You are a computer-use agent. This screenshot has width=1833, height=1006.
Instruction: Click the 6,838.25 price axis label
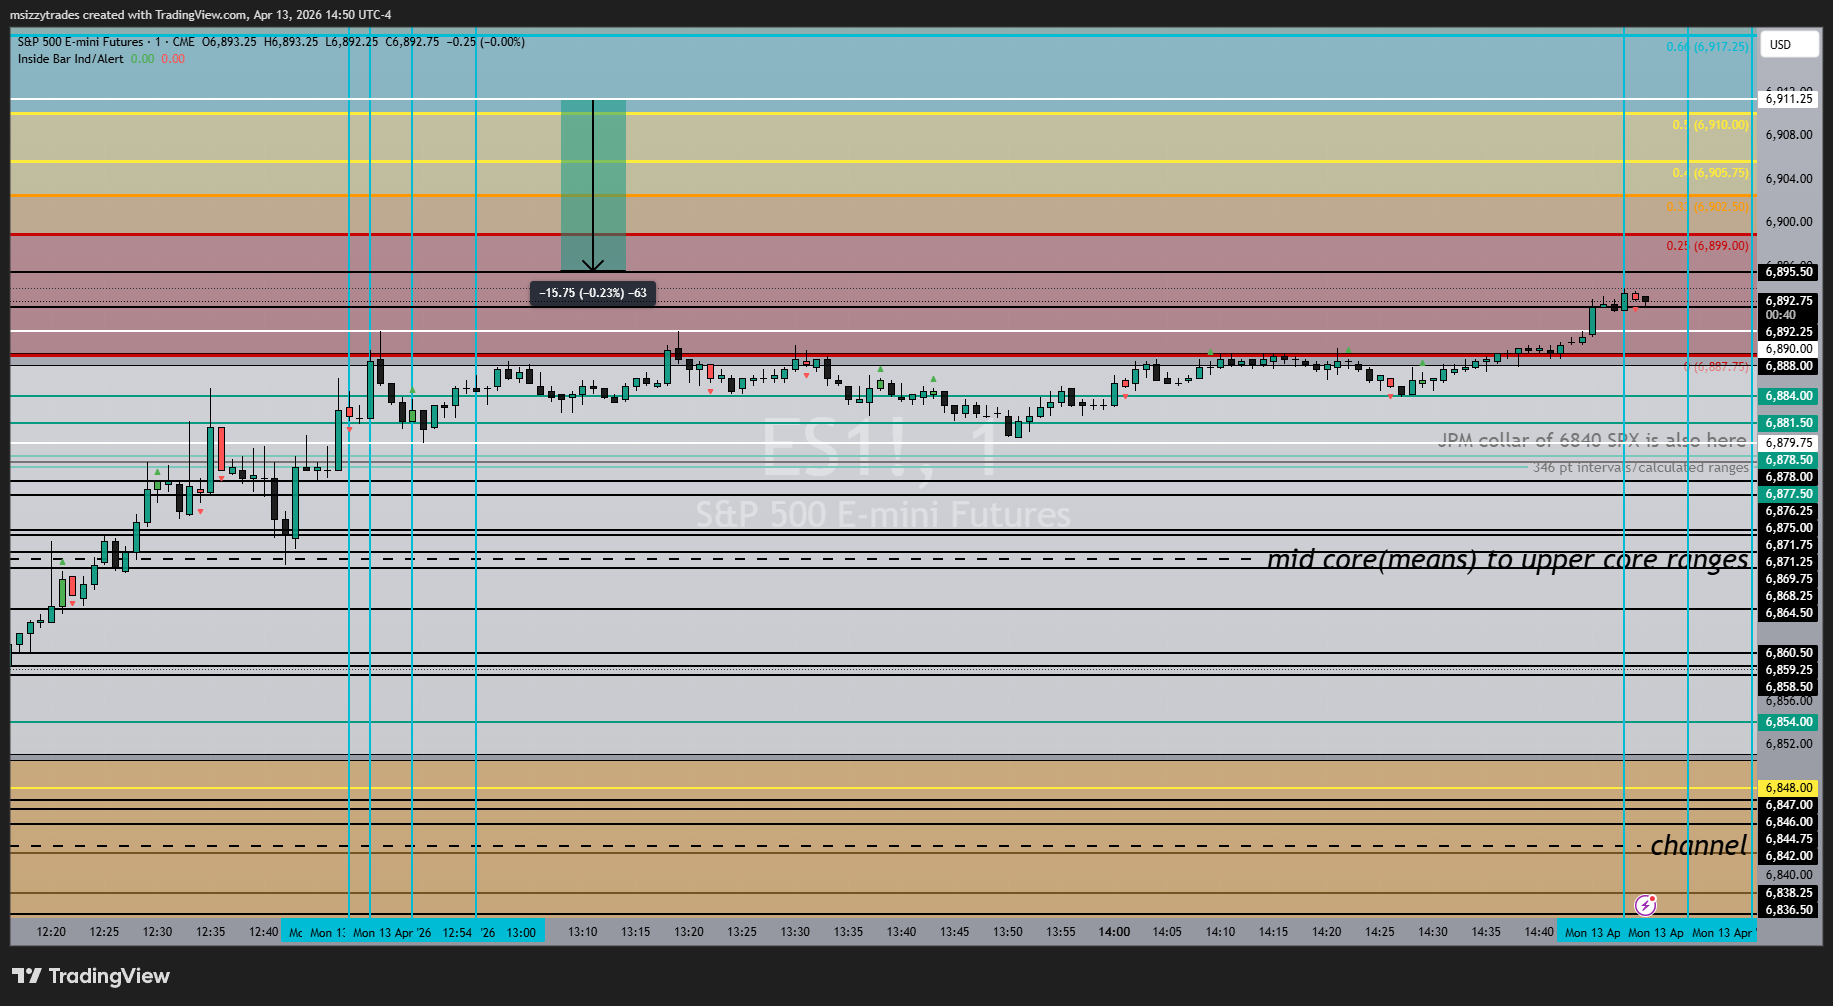click(x=1789, y=893)
